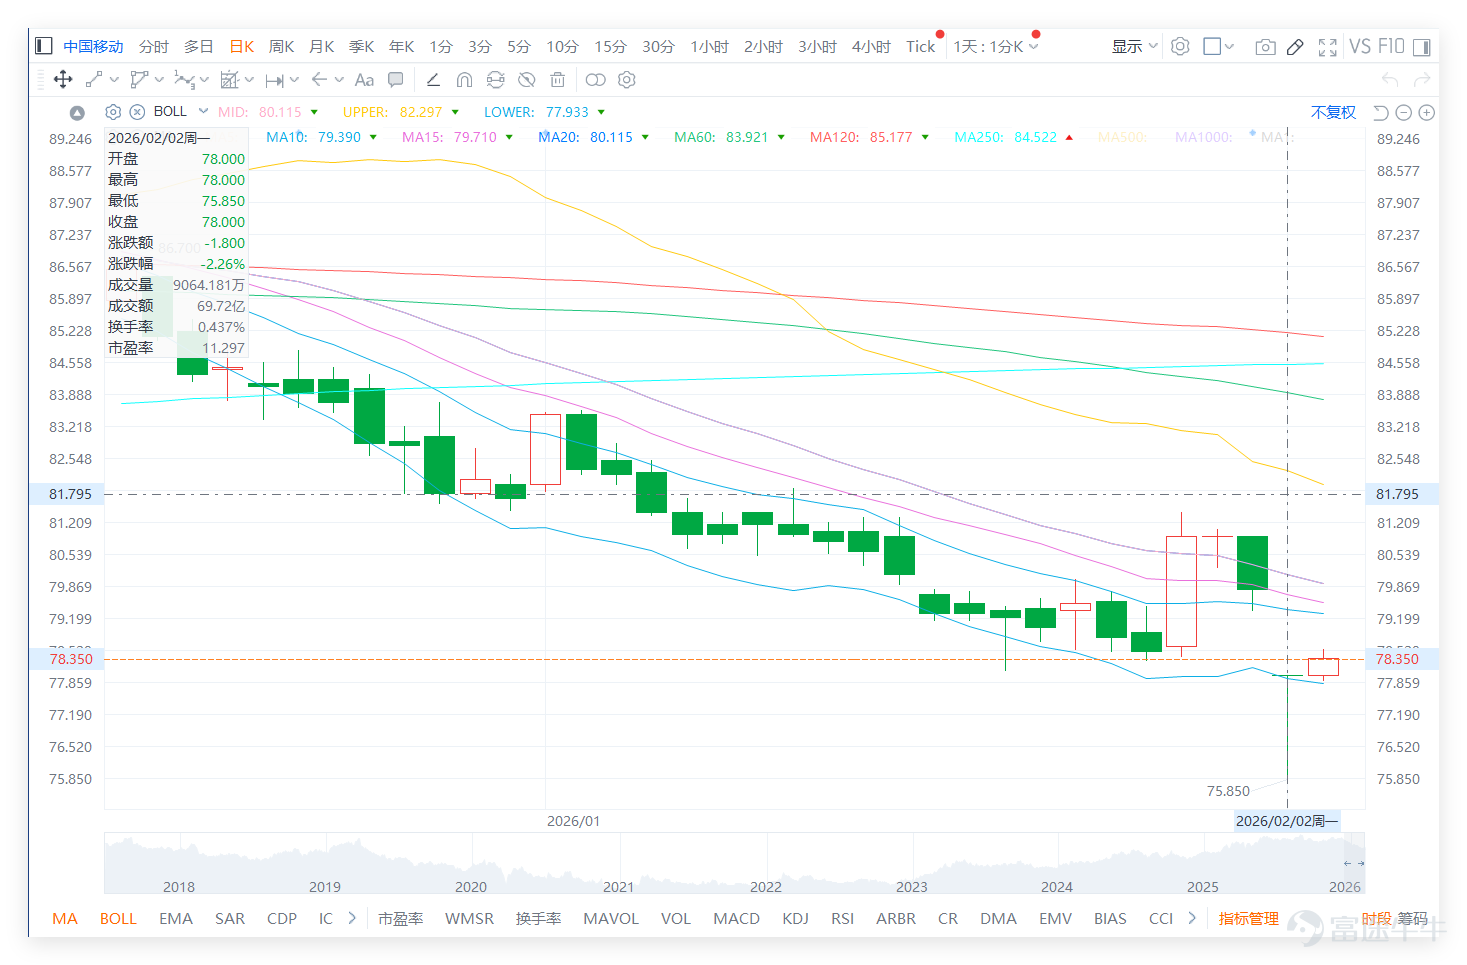Image resolution: width=1467 pixels, height=965 pixels.
Task: Switch to the 分时 intraday tab
Action: click(154, 46)
